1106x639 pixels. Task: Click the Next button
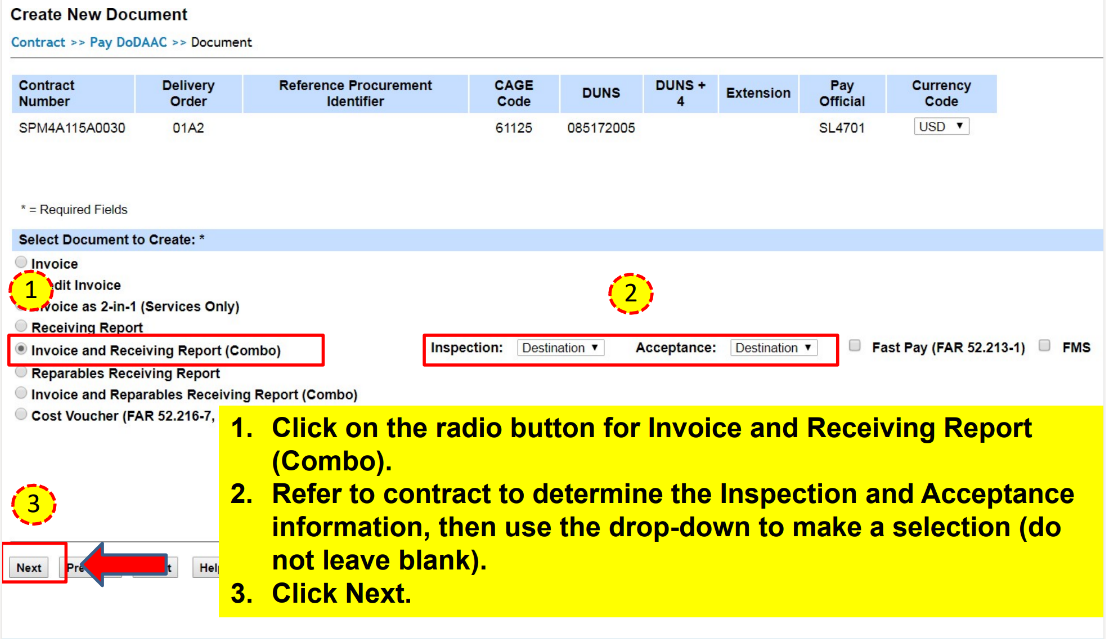(x=26, y=567)
